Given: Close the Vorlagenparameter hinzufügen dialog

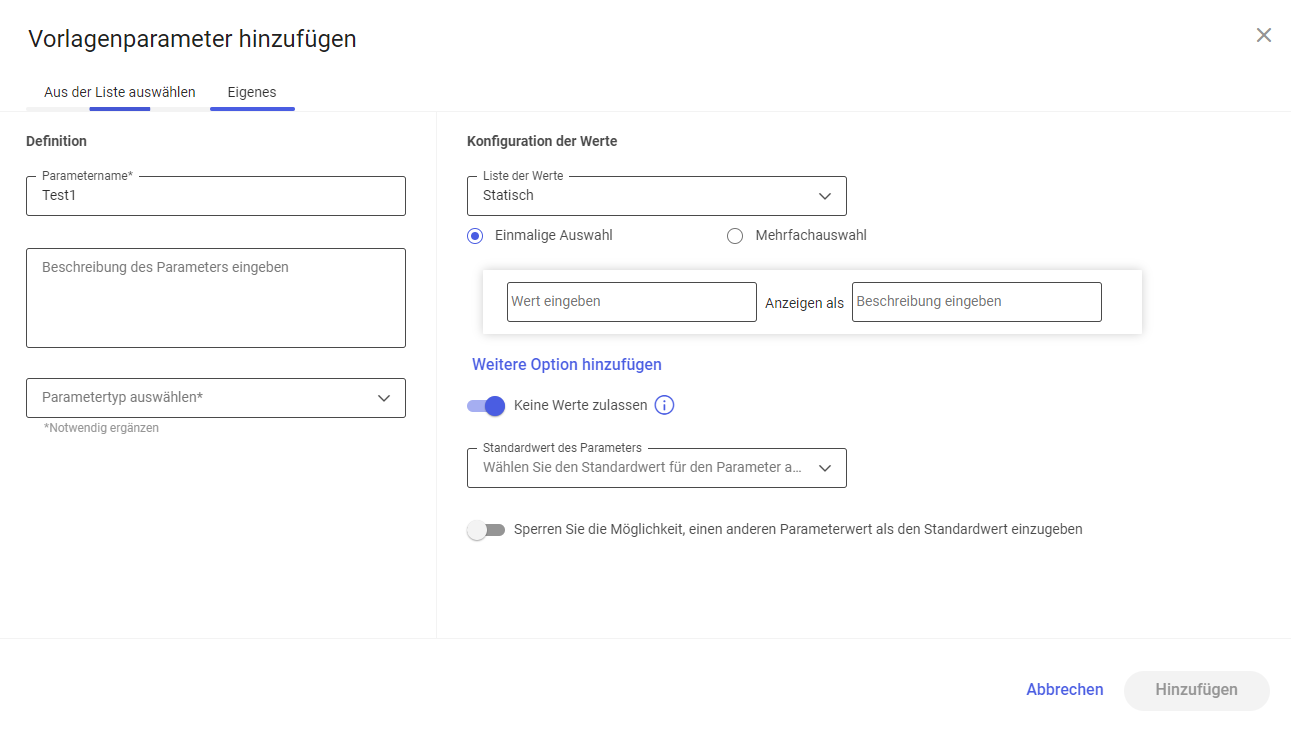Looking at the screenshot, I should pos(1264,35).
